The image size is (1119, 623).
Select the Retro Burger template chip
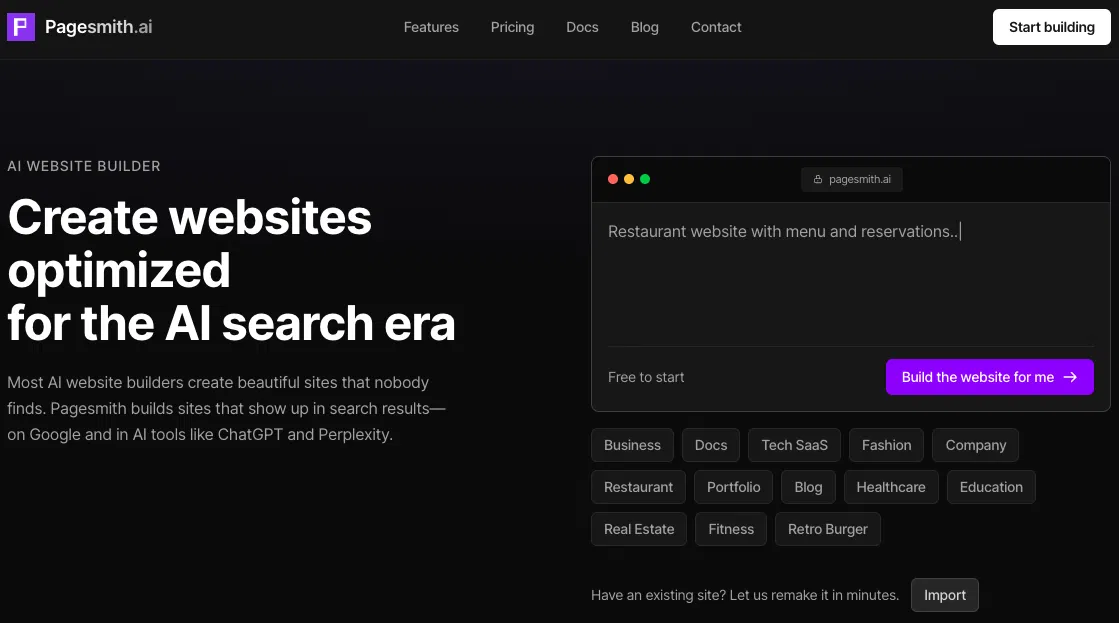827,529
